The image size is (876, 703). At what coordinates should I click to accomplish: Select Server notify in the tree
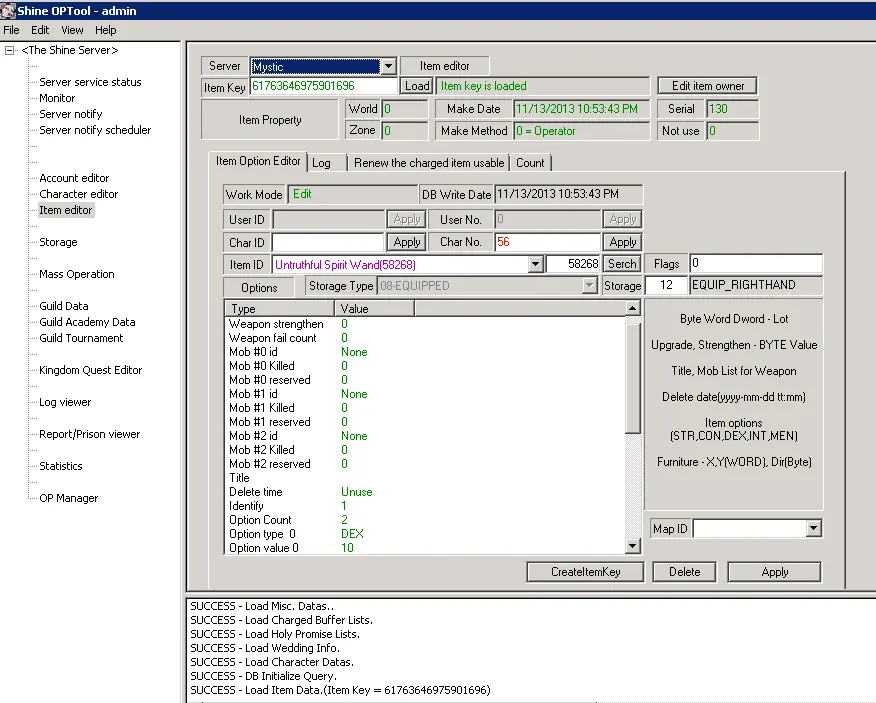tap(70, 114)
